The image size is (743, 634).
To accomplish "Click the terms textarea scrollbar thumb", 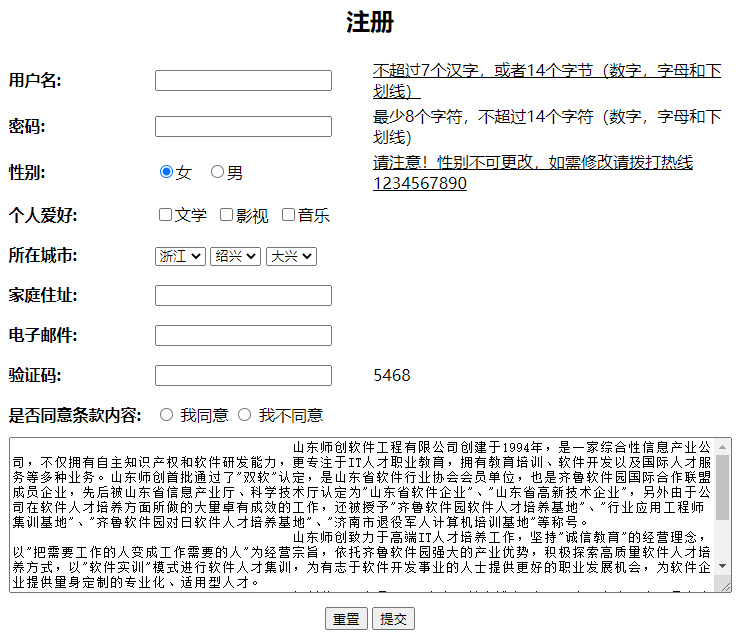I will point(723,488).
